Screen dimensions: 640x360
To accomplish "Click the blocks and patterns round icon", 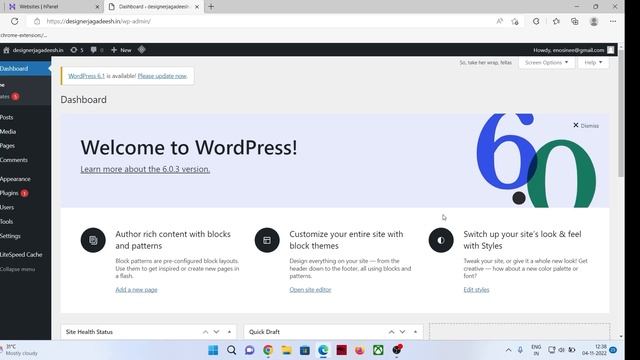I will pos(93,240).
